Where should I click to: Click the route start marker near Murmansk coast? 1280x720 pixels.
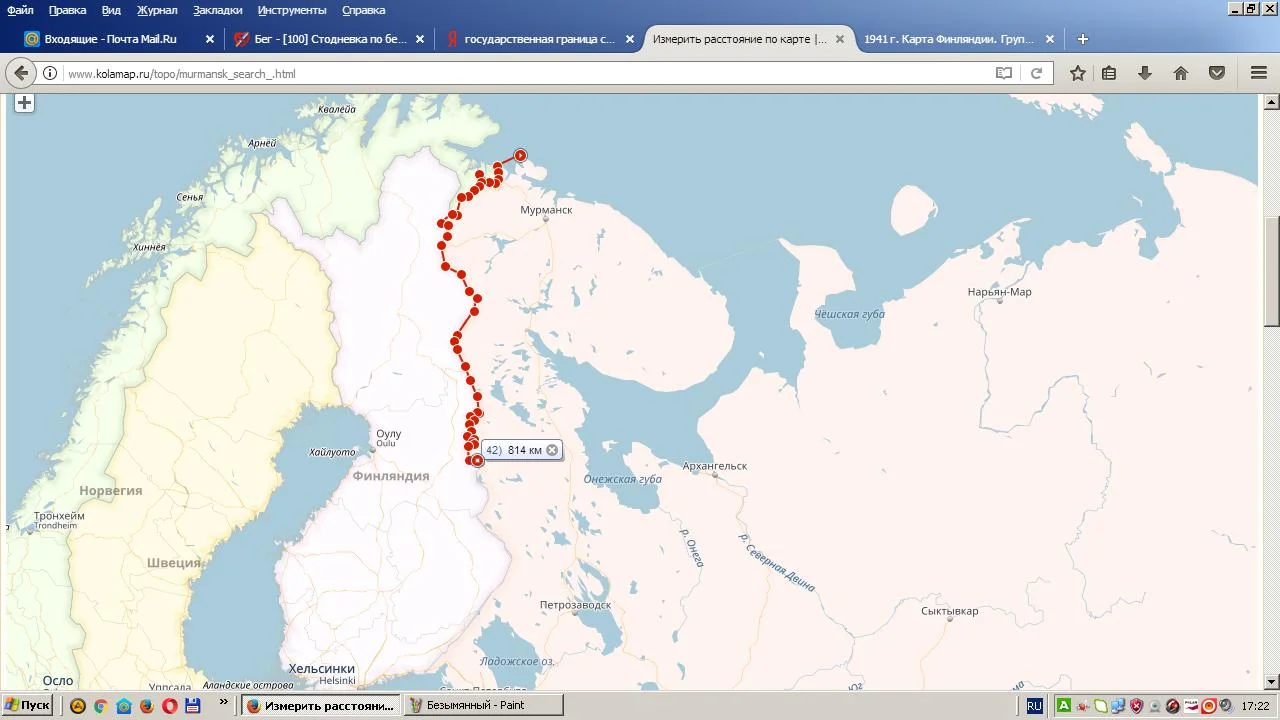pos(520,155)
